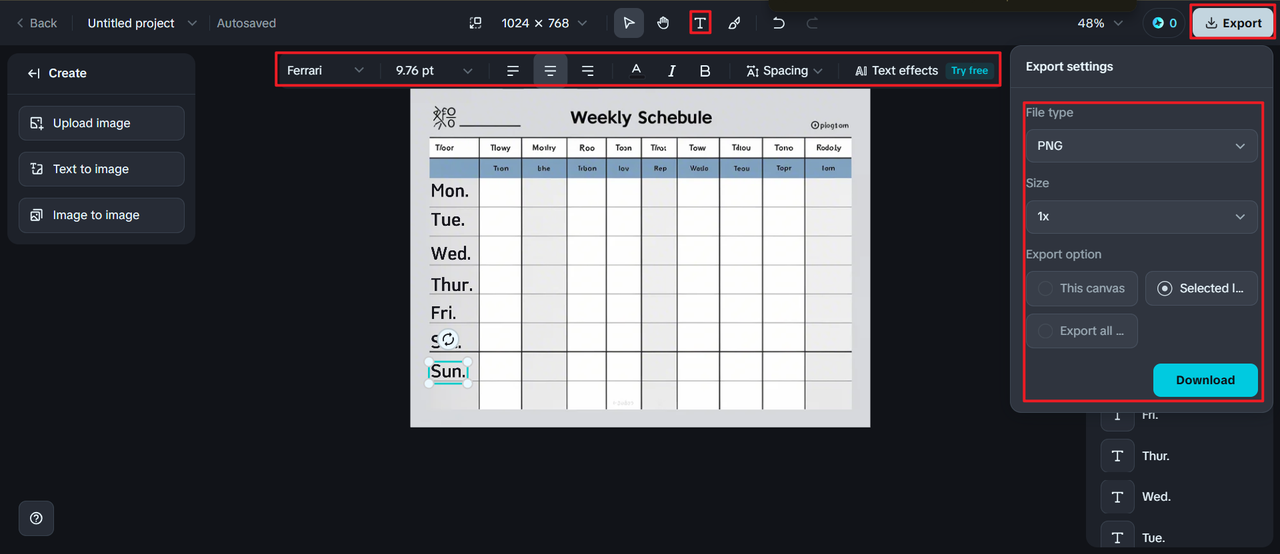
Task: Expand the Spacing dropdown
Action: pos(785,71)
